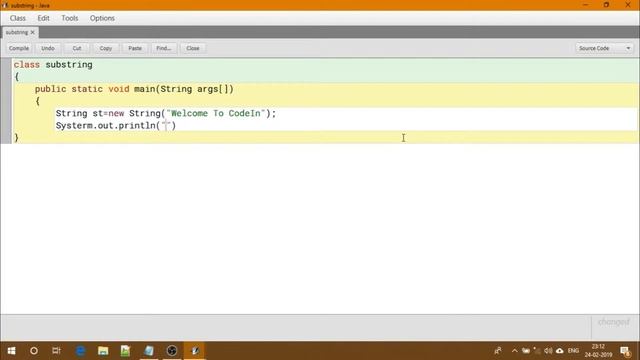The height and width of the screenshot is (360, 640).
Task: Place cursor inside println parentheses
Action: point(166,126)
